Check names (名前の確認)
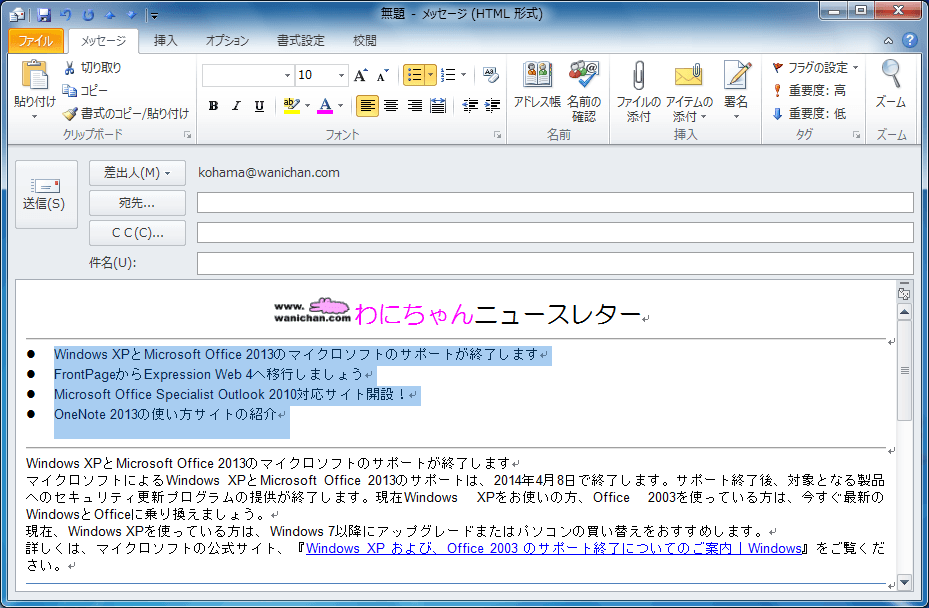Screen dimensions: 929x608 584,92
